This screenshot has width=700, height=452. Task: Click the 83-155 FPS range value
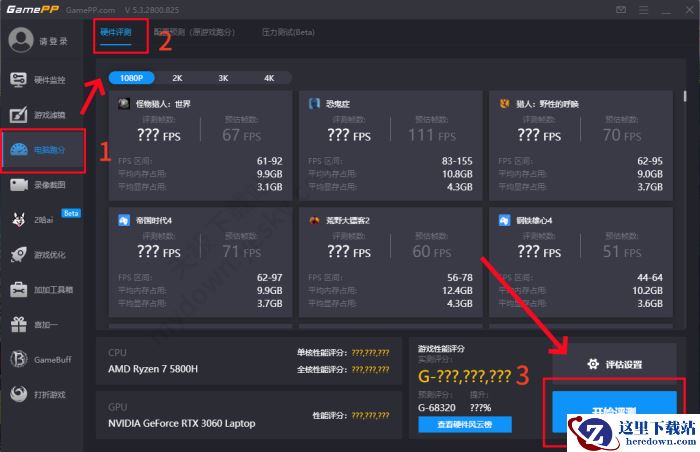457,161
